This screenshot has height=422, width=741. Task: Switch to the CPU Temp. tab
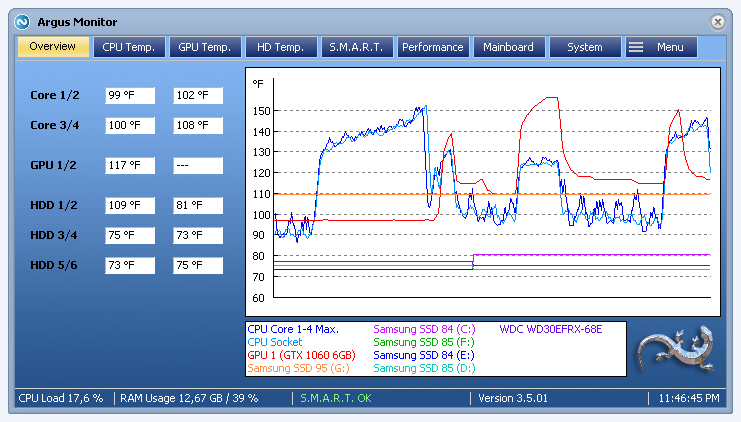click(129, 47)
